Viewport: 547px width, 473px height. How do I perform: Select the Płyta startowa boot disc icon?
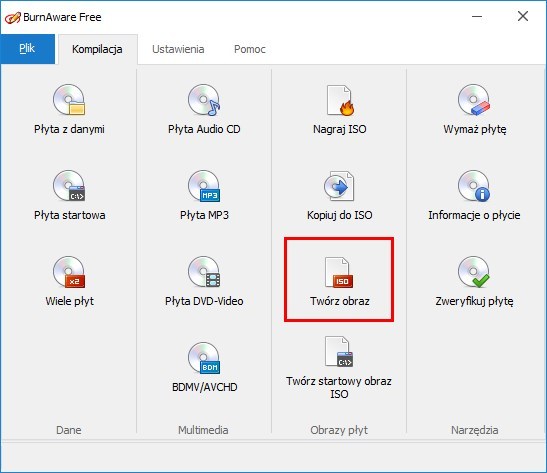click(69, 186)
